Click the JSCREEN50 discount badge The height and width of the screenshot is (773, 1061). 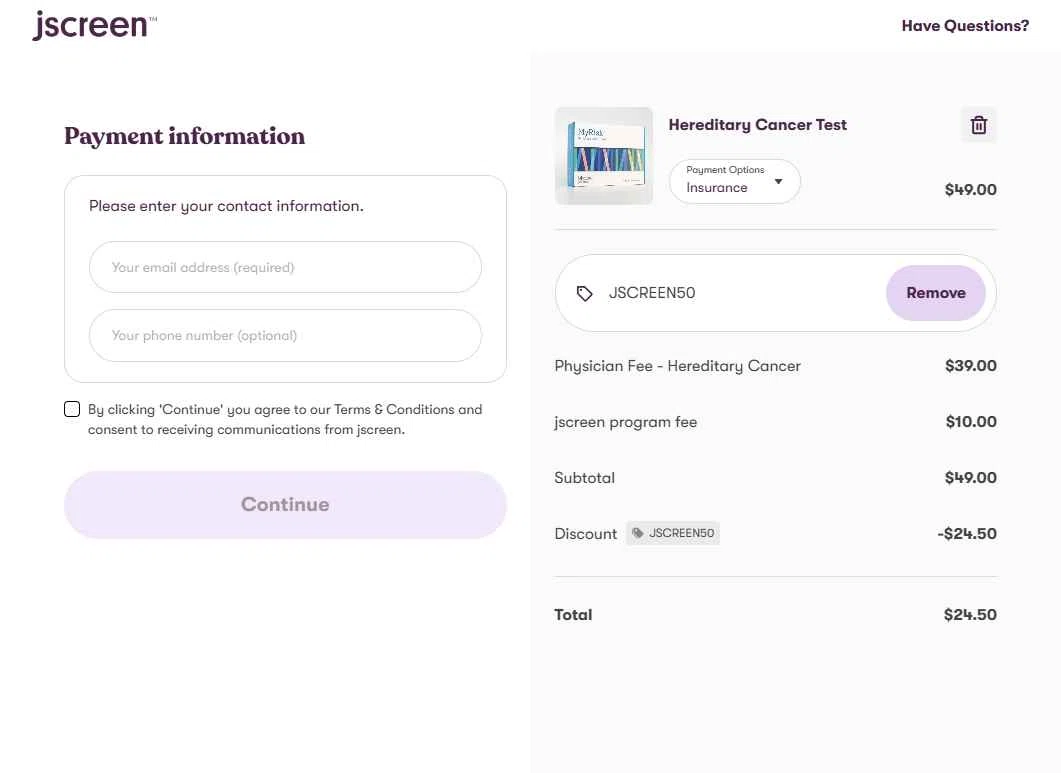click(673, 533)
